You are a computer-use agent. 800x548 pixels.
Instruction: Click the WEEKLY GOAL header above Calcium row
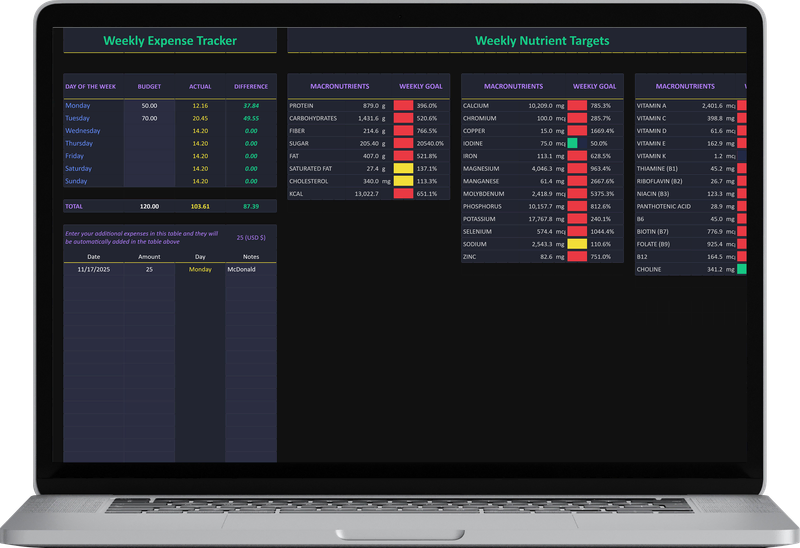tap(594, 86)
